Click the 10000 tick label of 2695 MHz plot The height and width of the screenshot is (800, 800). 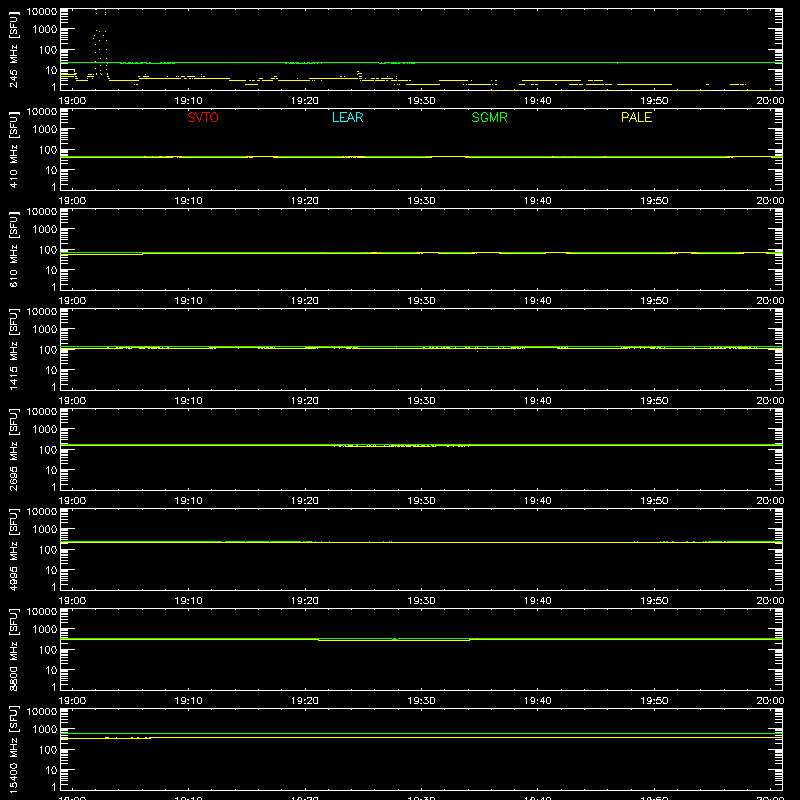[x=42, y=412]
